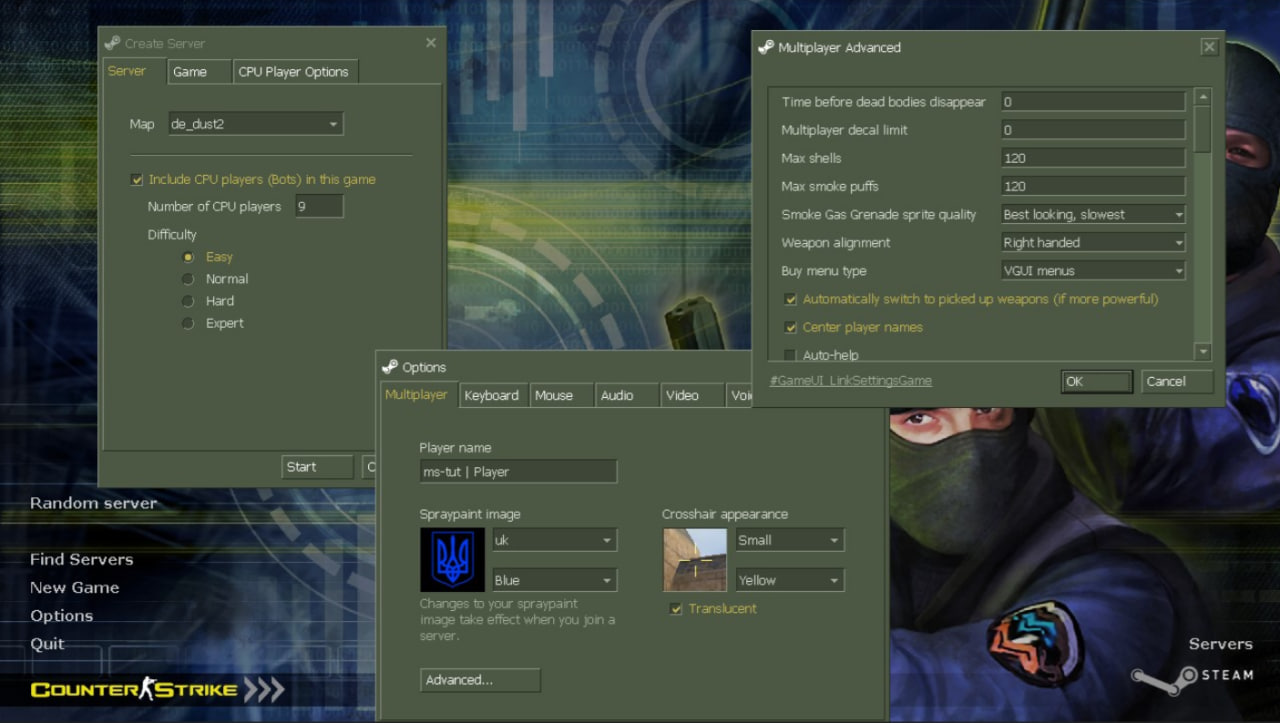Click OK in Multiplayer Advanced

1096,381
